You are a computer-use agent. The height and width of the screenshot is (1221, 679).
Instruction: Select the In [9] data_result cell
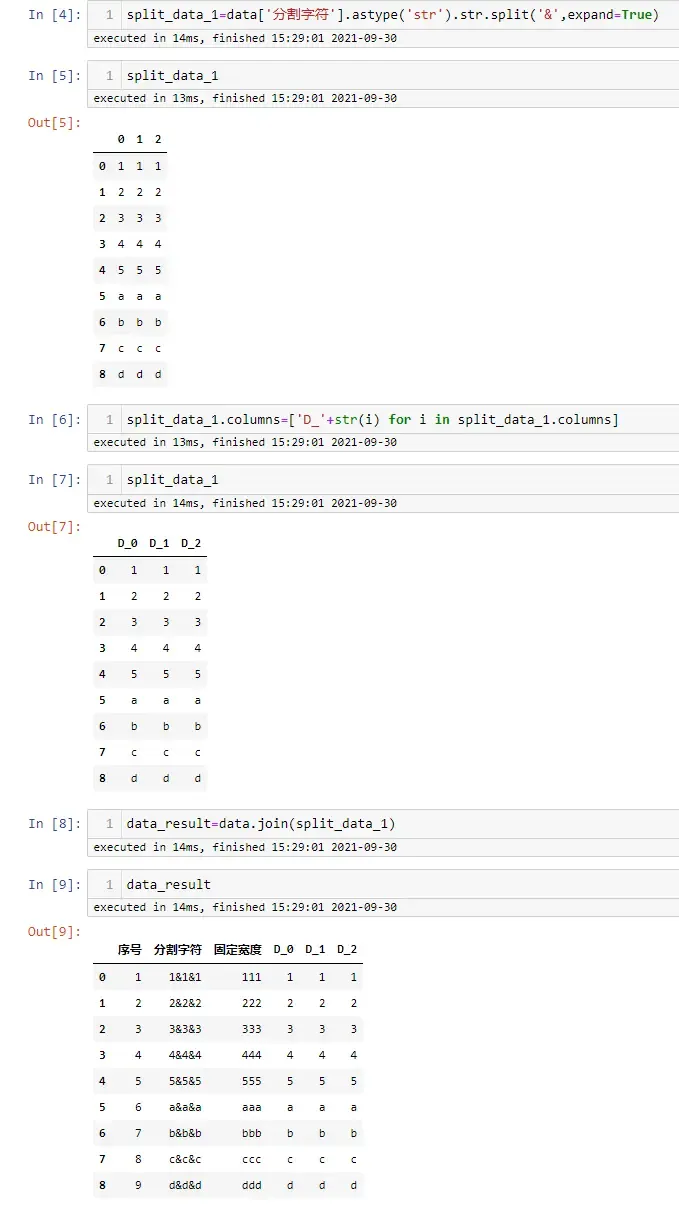coord(383,885)
